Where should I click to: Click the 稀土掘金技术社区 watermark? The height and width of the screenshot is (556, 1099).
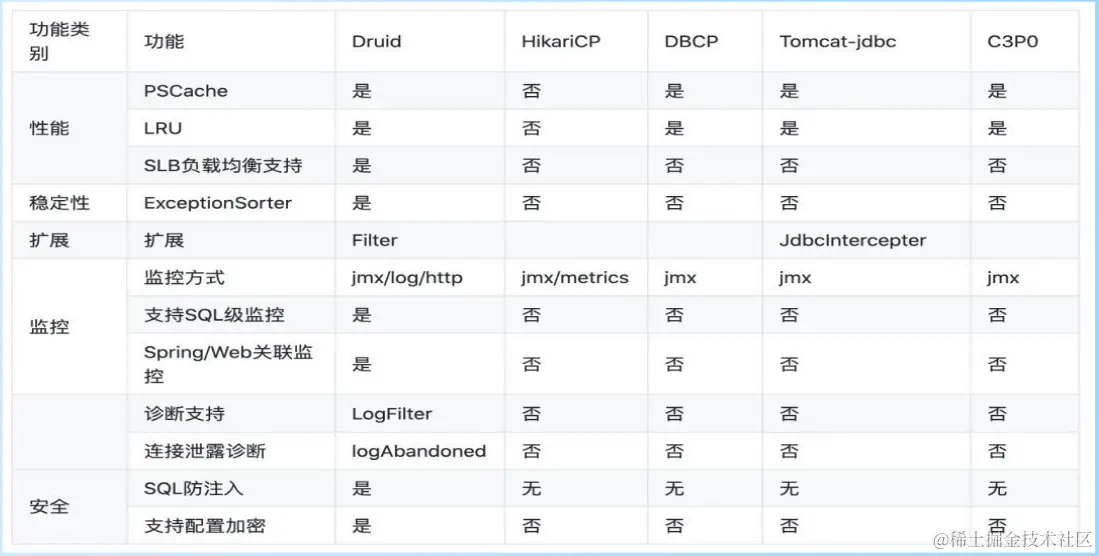(1012, 539)
